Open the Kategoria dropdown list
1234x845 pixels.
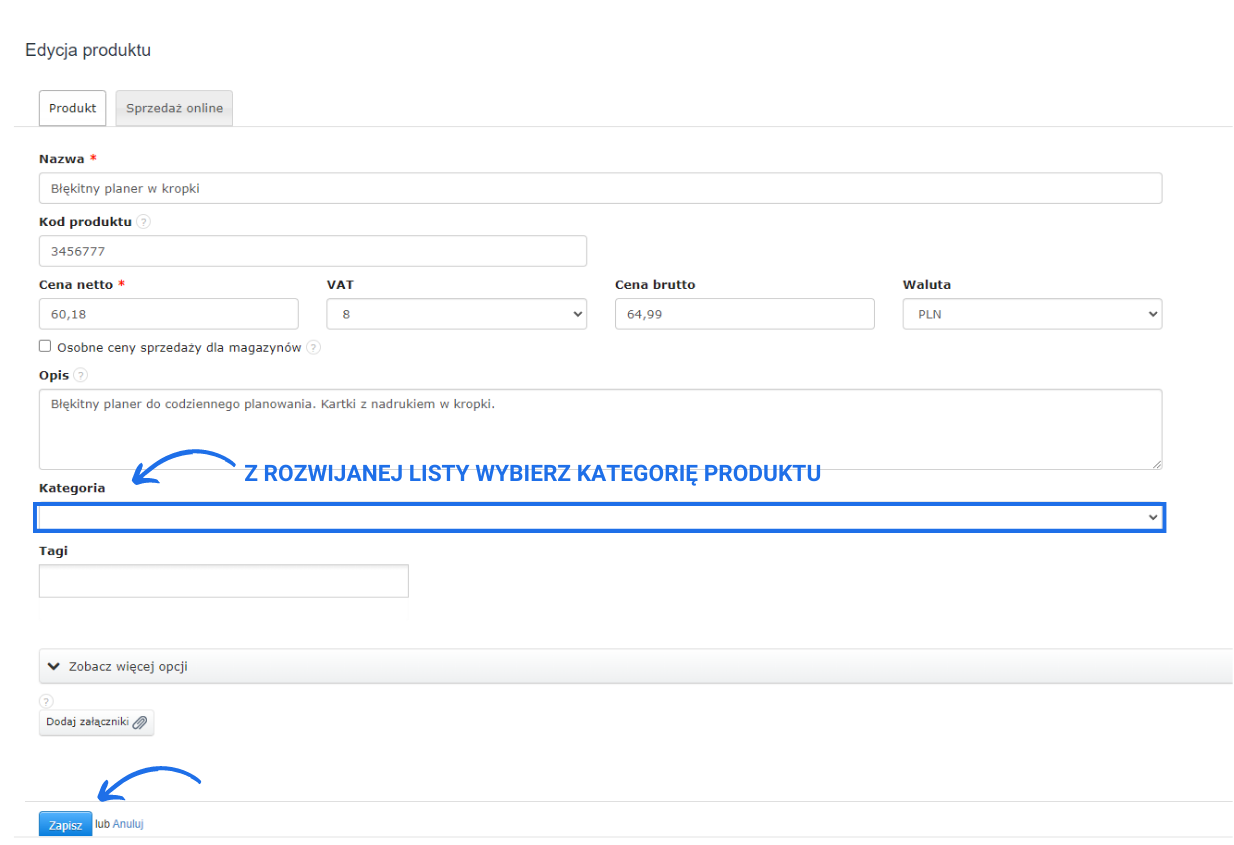click(600, 517)
